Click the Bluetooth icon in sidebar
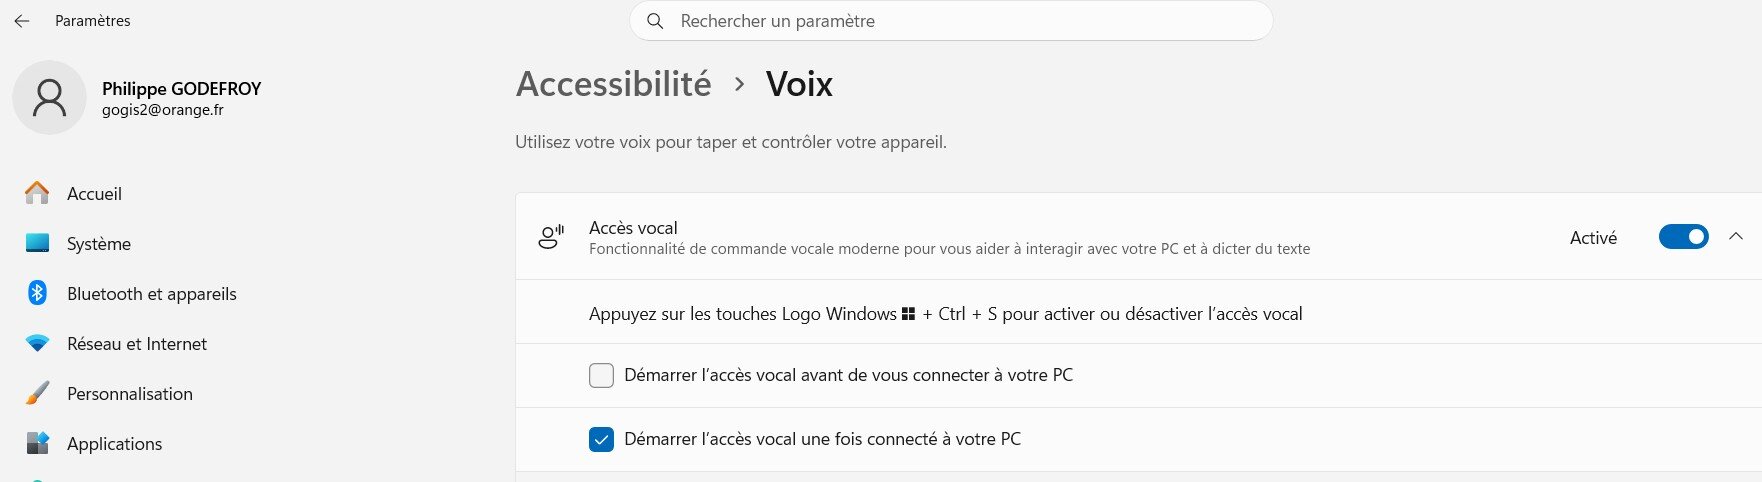Image resolution: width=1762 pixels, height=482 pixels. click(37, 293)
